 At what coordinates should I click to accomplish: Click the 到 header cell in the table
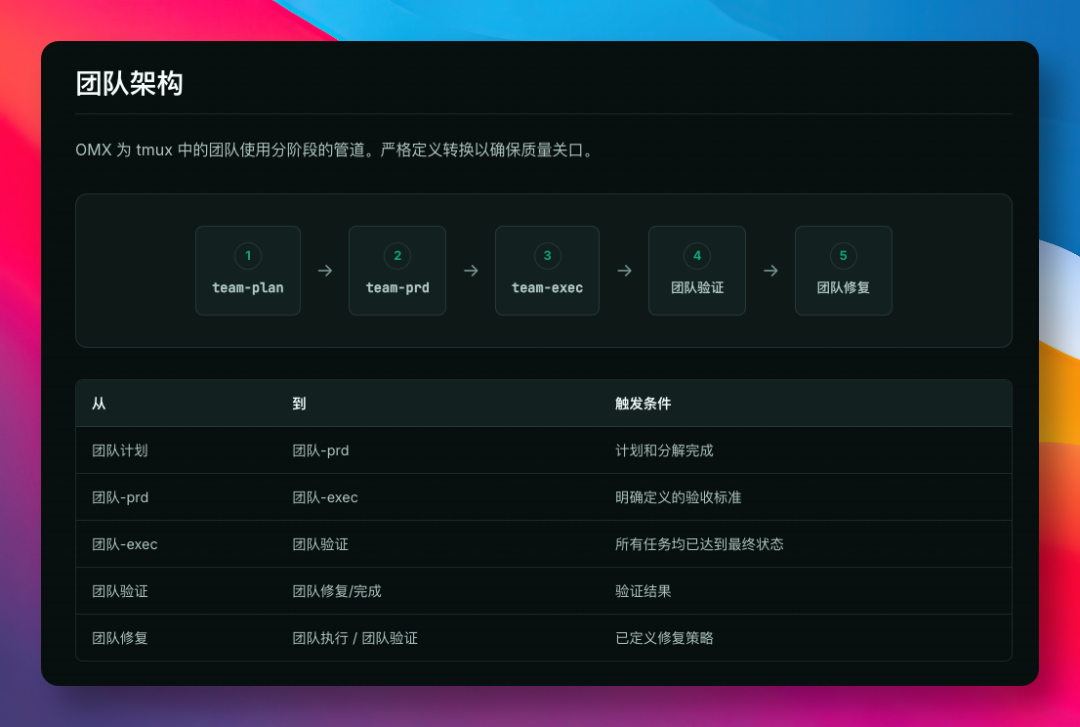point(296,403)
